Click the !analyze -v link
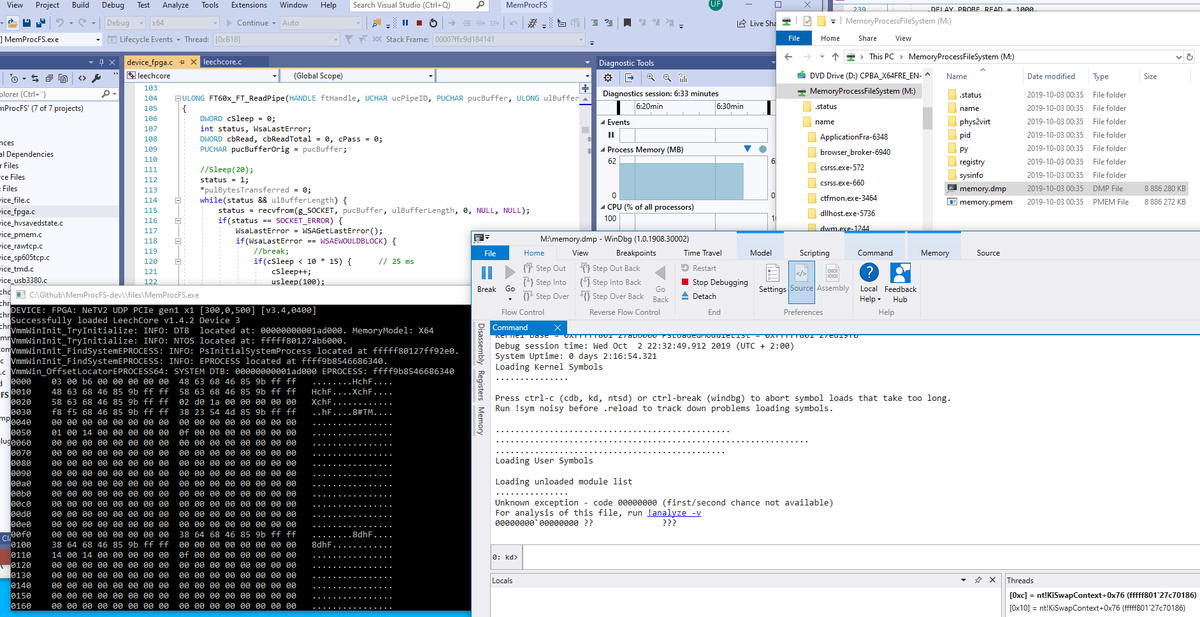The height and width of the screenshot is (617, 1200). 674,512
